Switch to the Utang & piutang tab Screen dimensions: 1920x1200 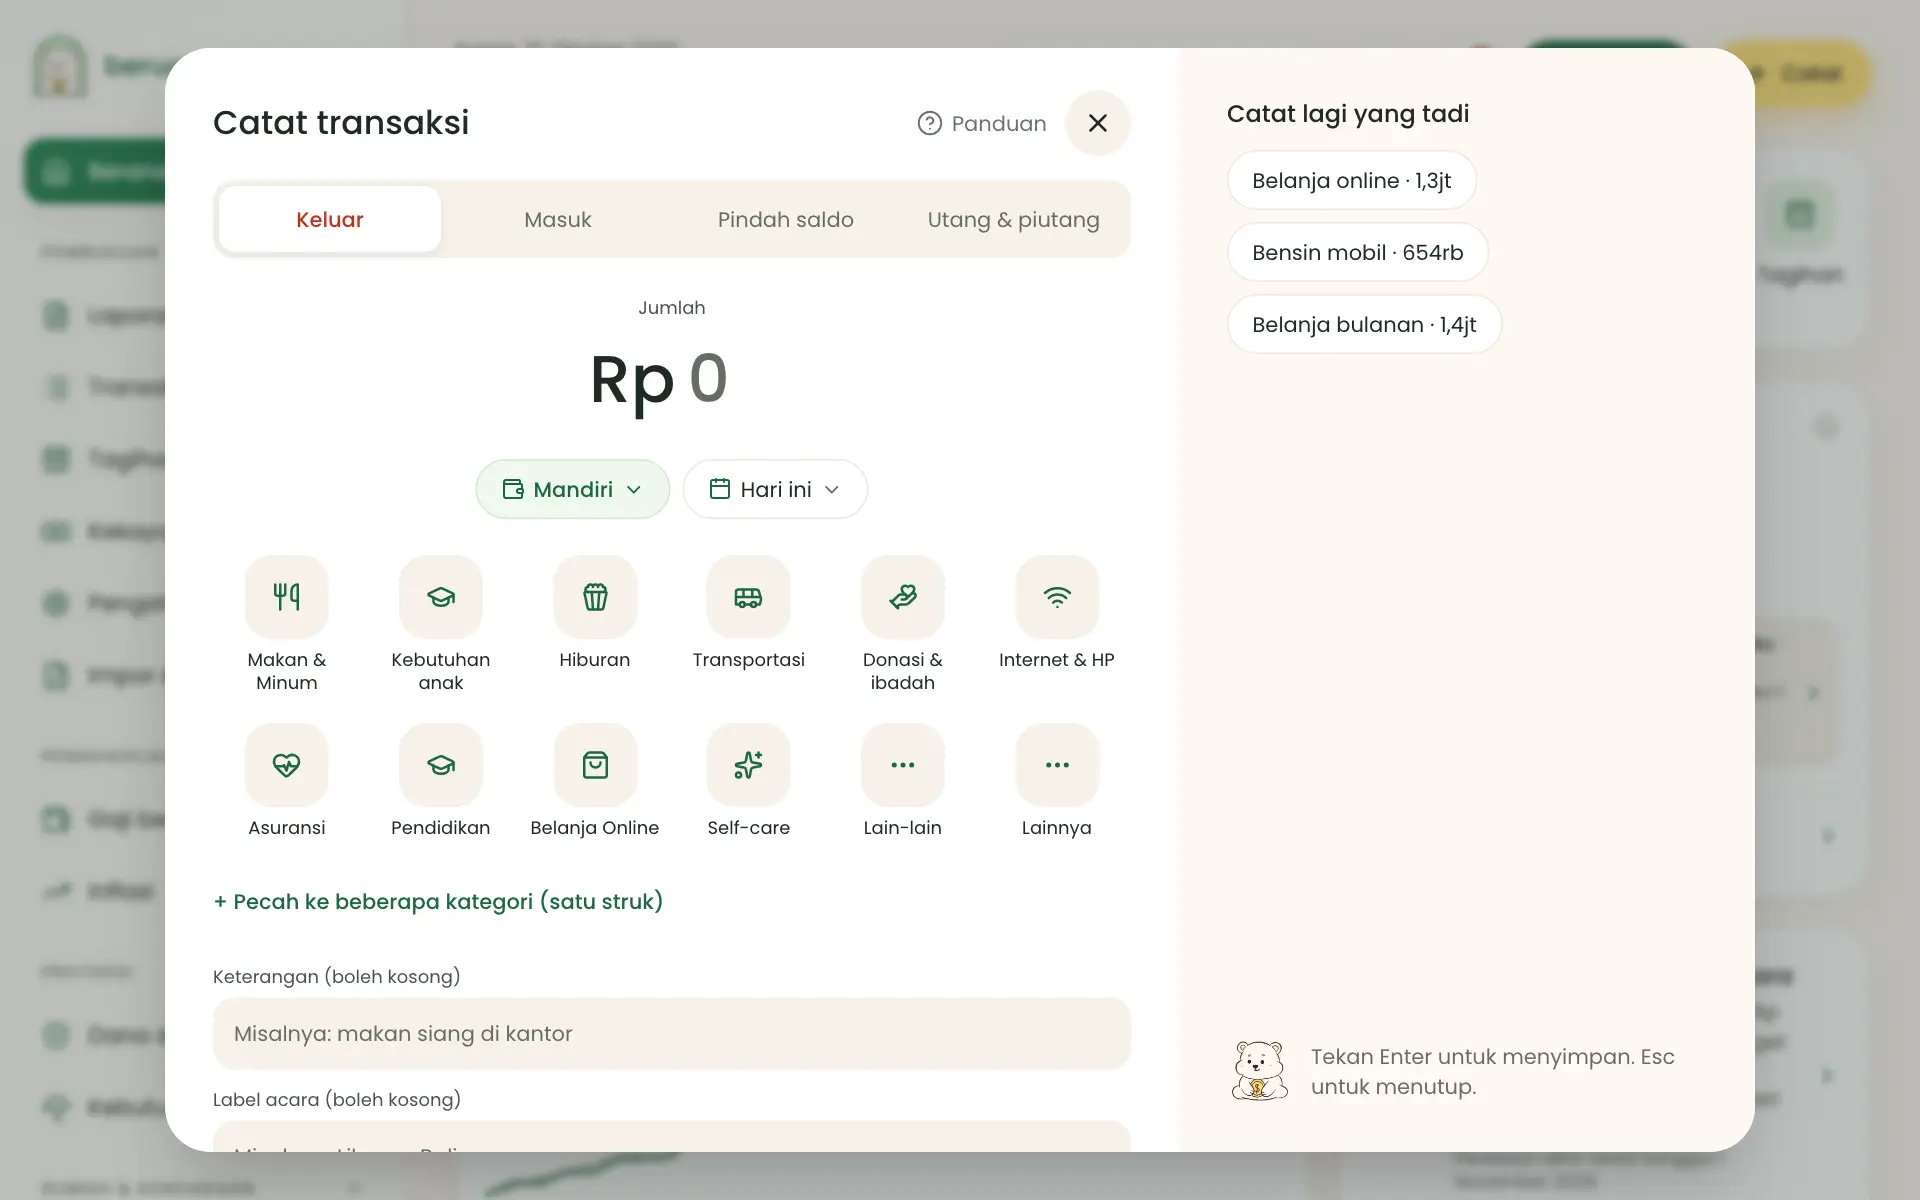click(1013, 219)
